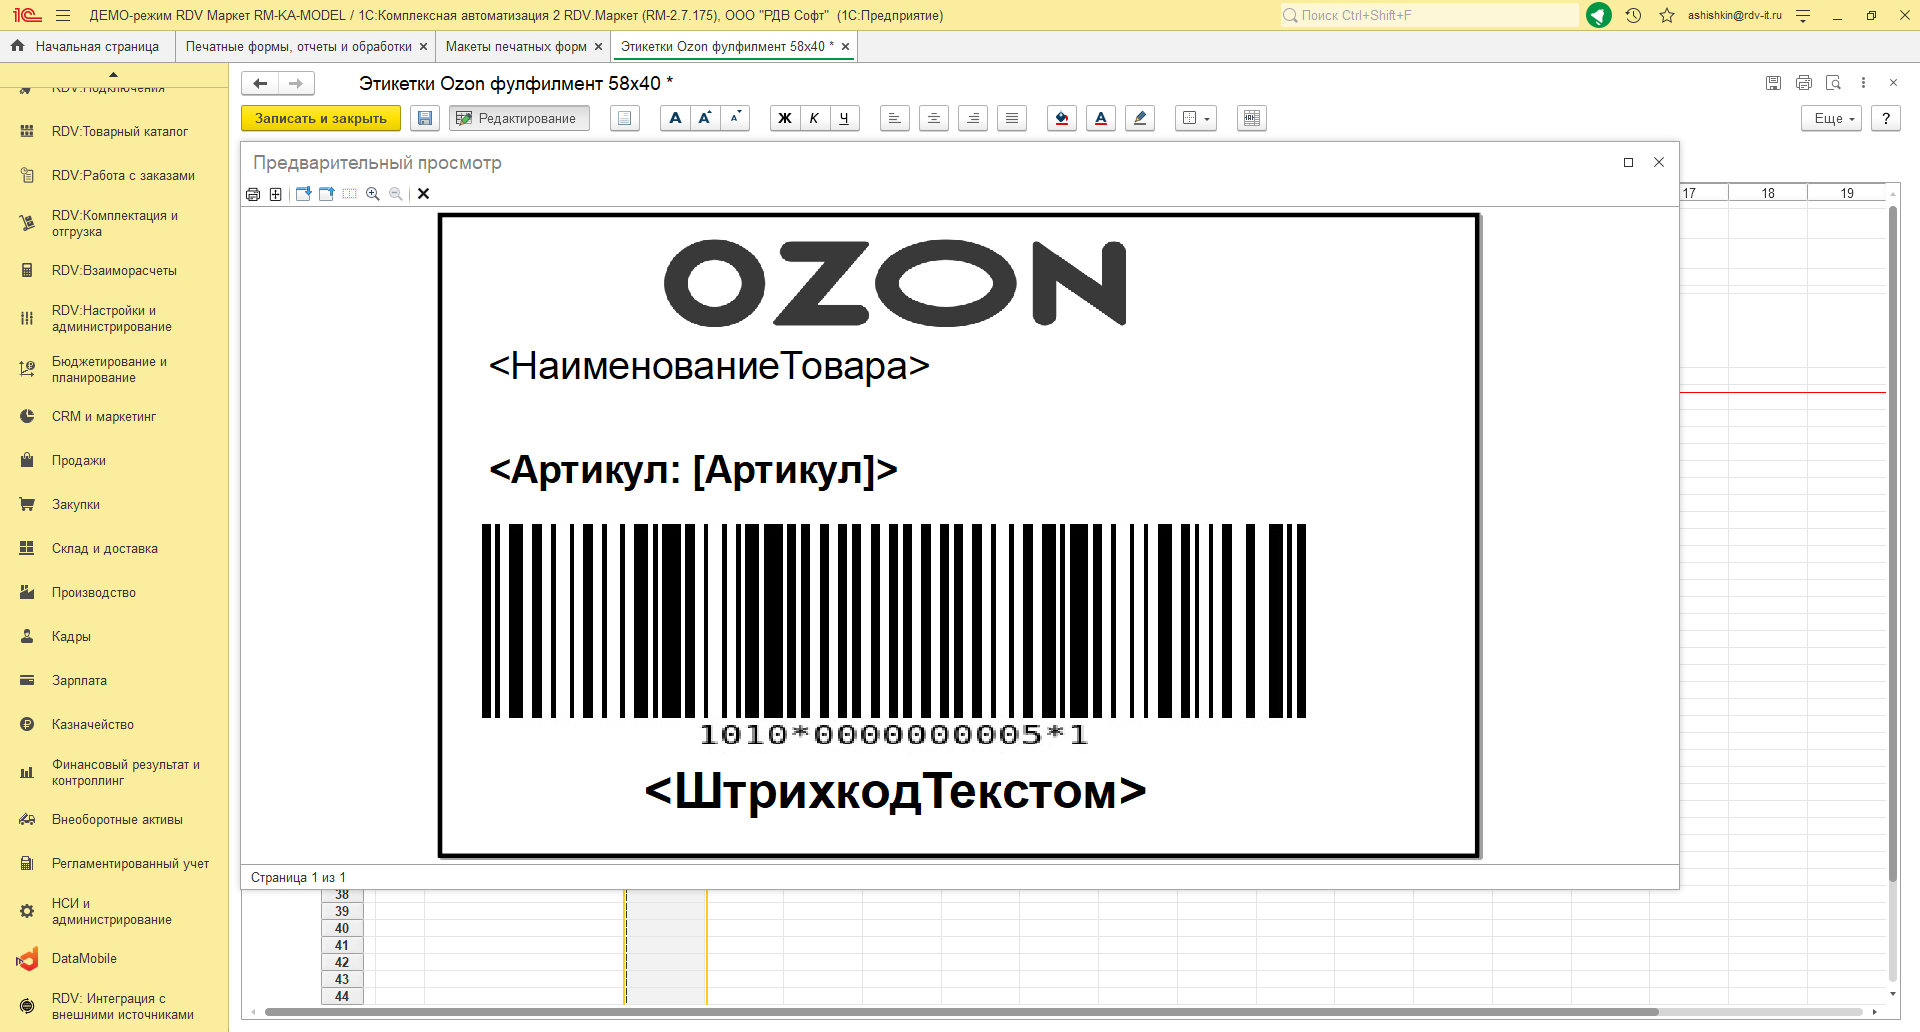This screenshot has width=1920, height=1032.
Task: Open the DataMobile section
Action: [114, 958]
